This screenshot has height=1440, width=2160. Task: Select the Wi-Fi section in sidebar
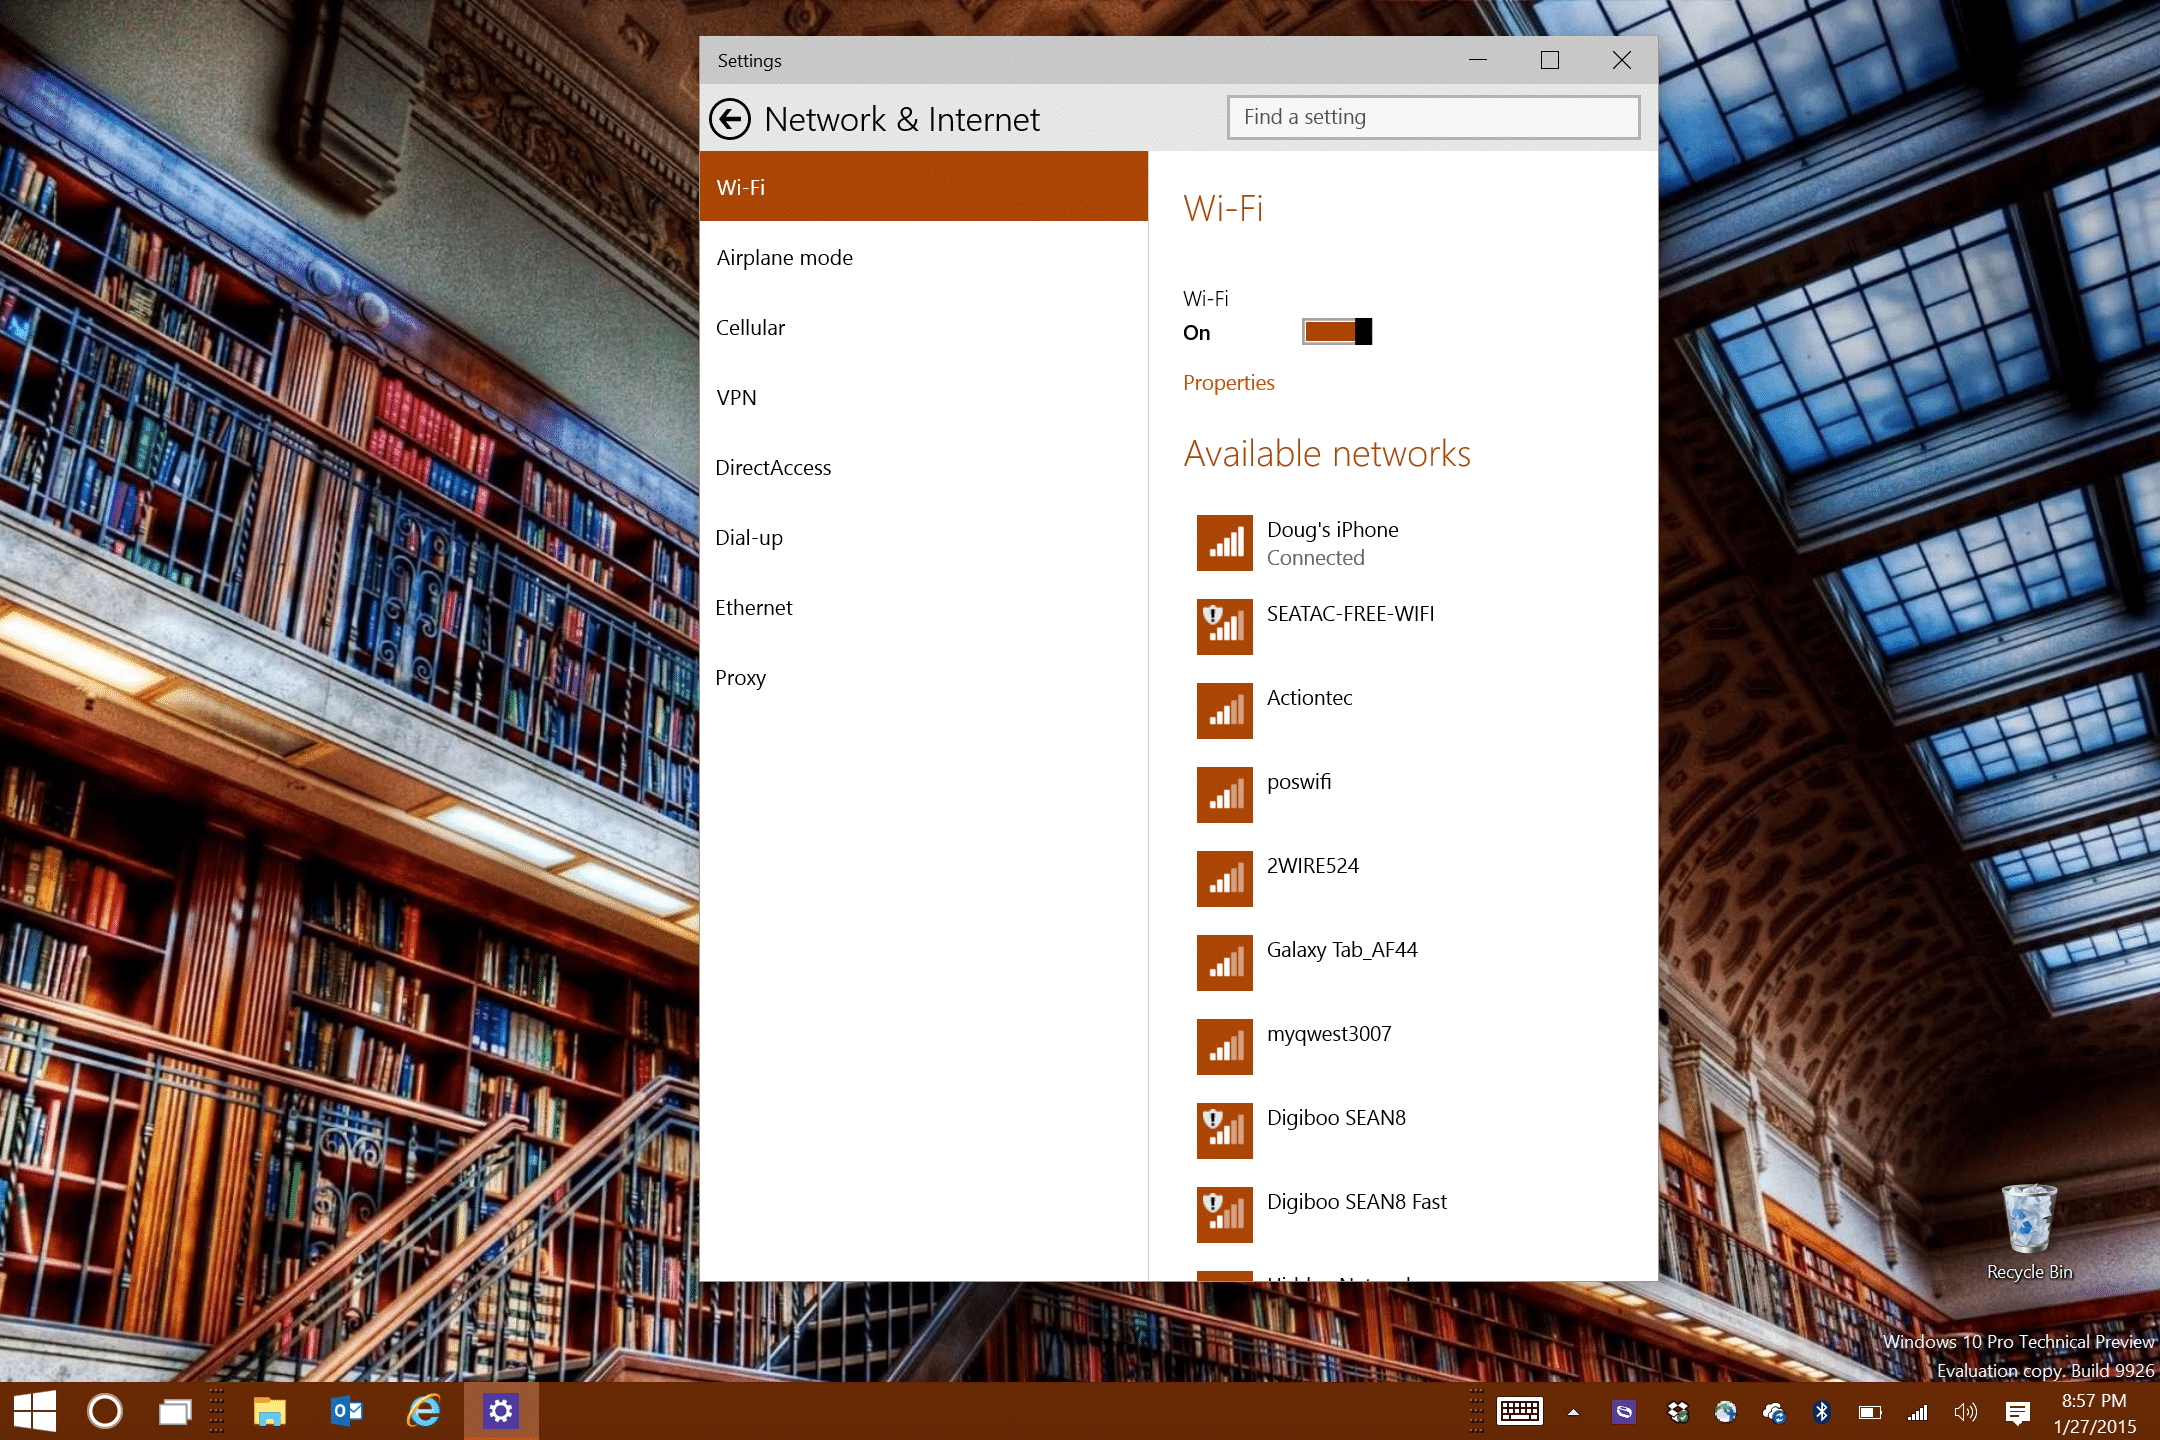coord(924,187)
